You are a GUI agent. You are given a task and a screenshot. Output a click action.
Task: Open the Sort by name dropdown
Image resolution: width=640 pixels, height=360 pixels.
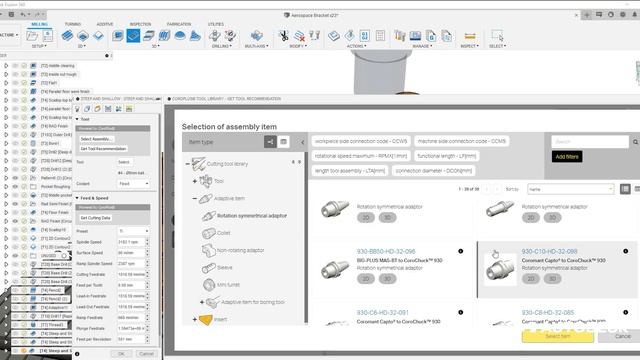[x=571, y=189]
